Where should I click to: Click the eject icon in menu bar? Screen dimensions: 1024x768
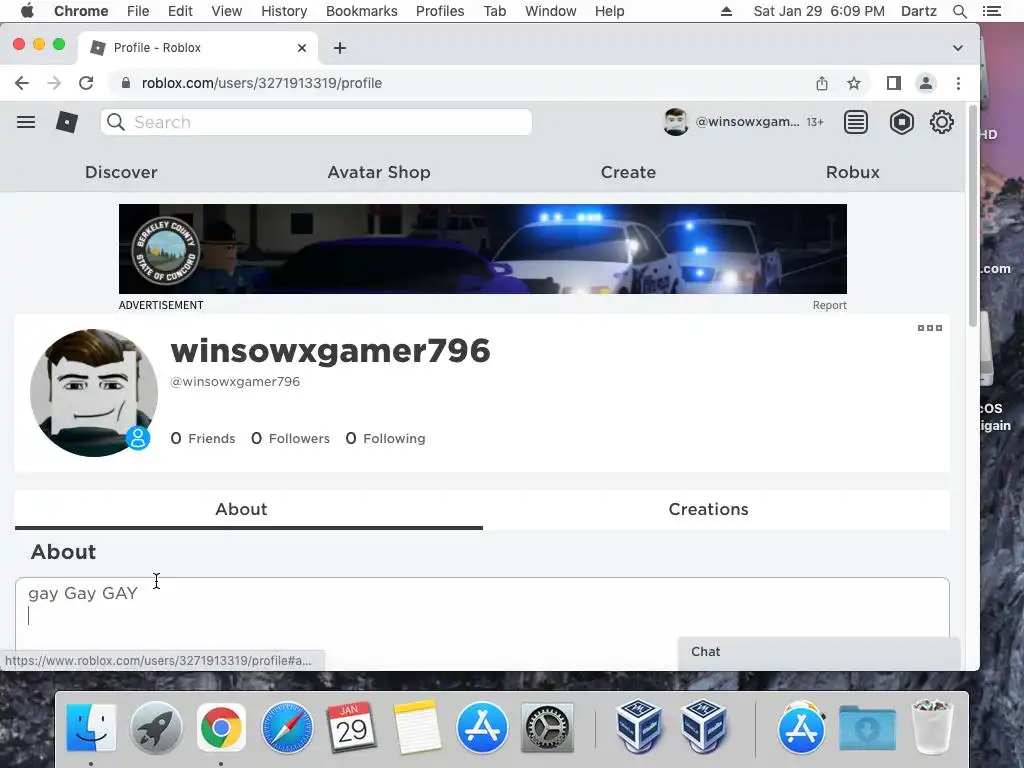coord(726,11)
